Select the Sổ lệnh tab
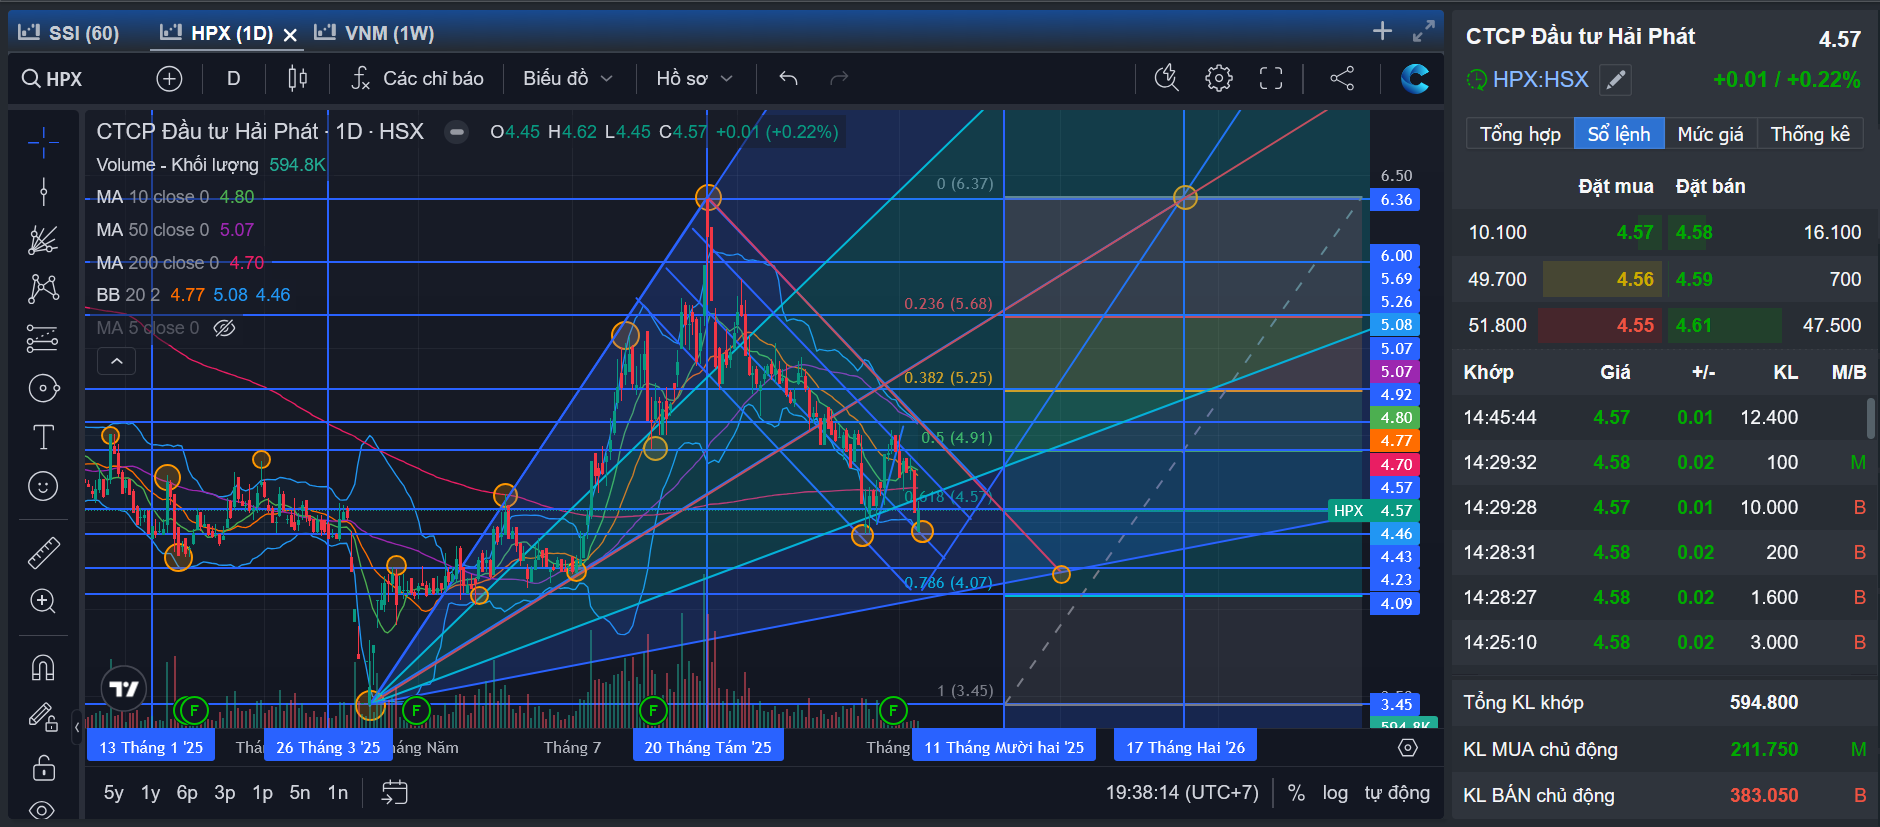The width and height of the screenshot is (1880, 827). tap(1619, 134)
